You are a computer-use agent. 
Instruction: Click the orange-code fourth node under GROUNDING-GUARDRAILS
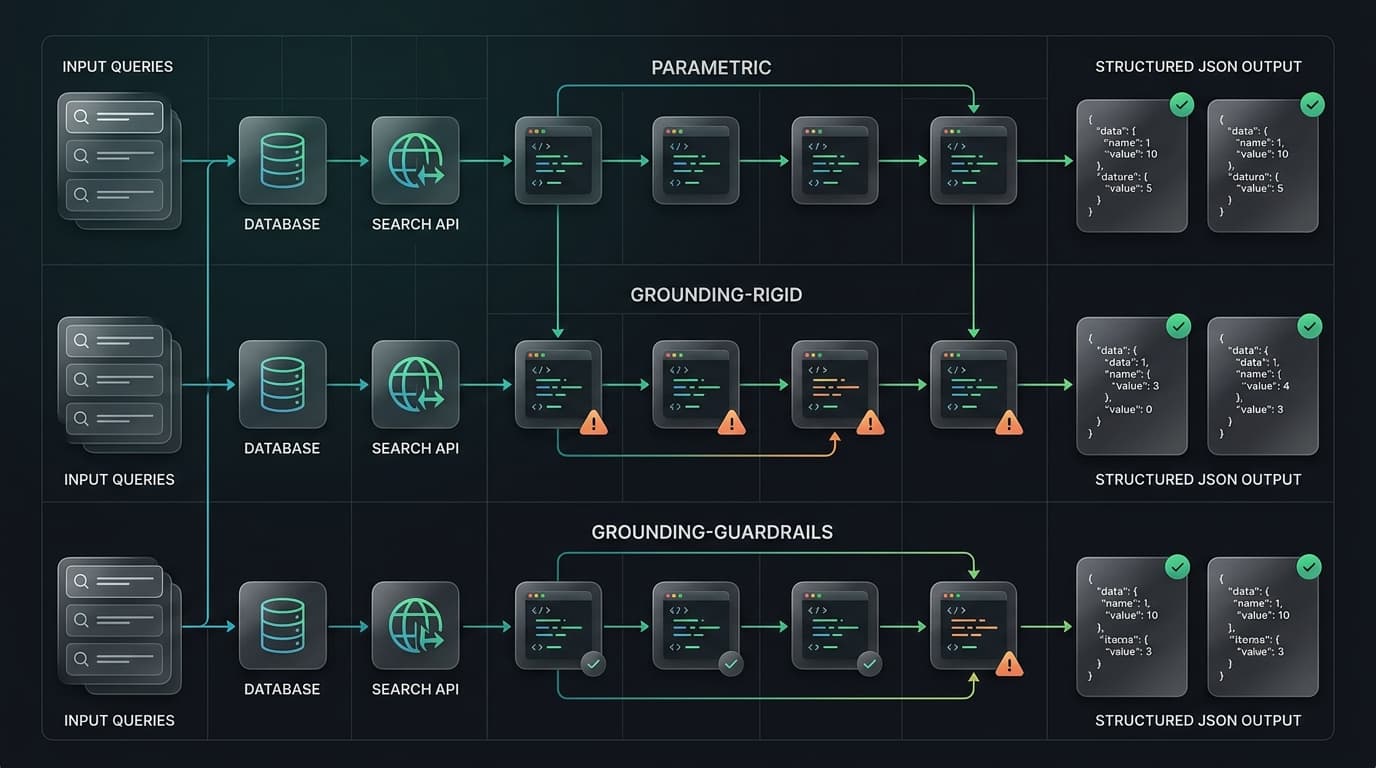973,626
